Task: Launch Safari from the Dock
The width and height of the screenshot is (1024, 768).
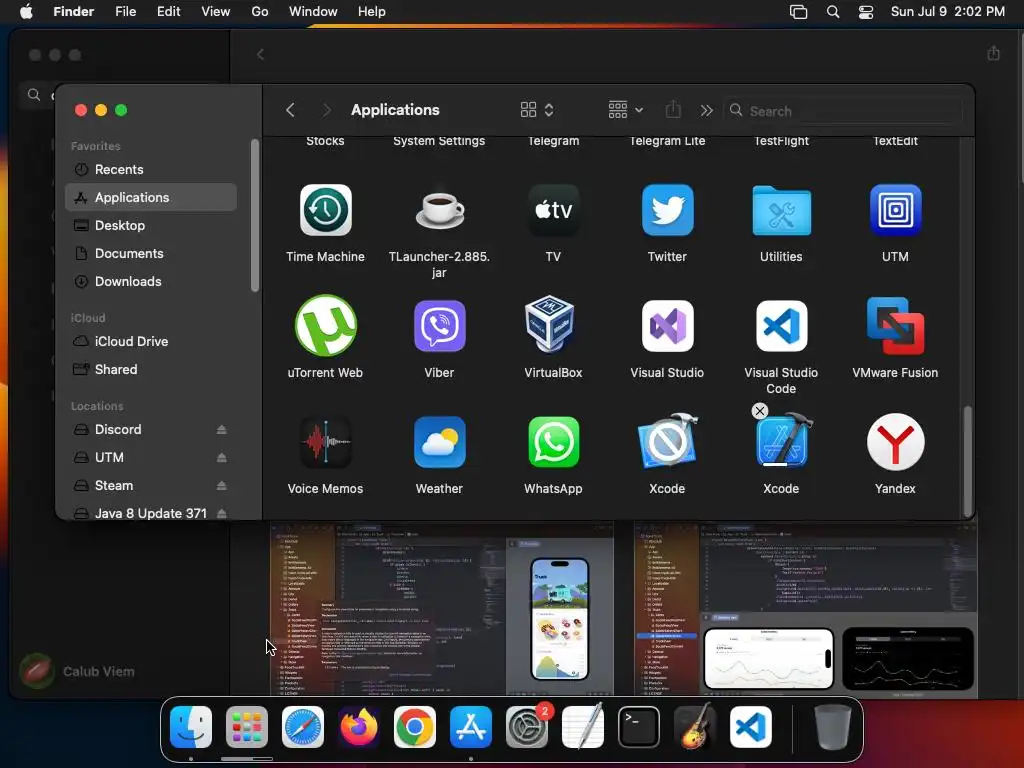Action: click(x=303, y=726)
